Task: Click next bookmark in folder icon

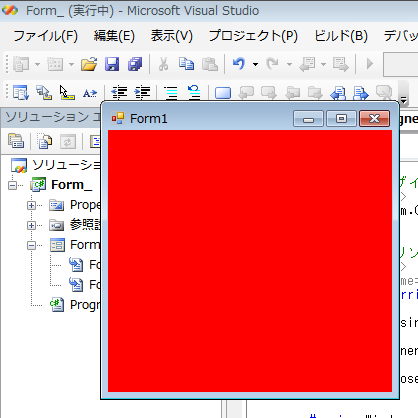Action: pos(315,92)
